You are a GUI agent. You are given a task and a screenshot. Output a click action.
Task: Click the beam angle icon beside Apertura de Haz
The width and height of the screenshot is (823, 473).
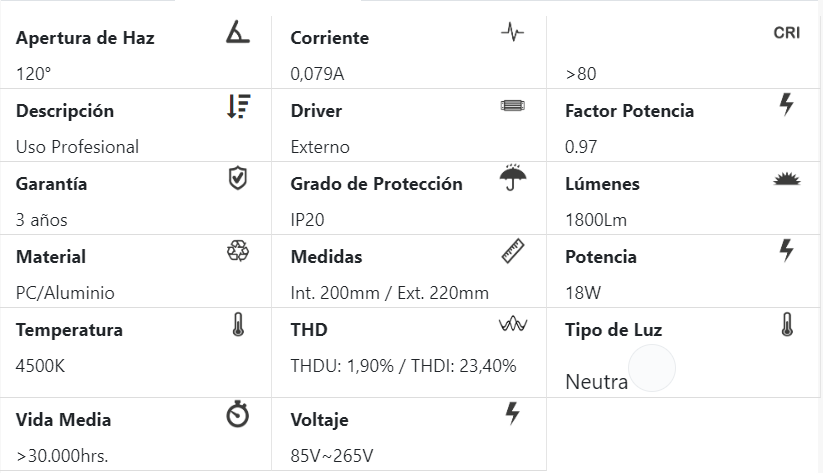(x=238, y=33)
